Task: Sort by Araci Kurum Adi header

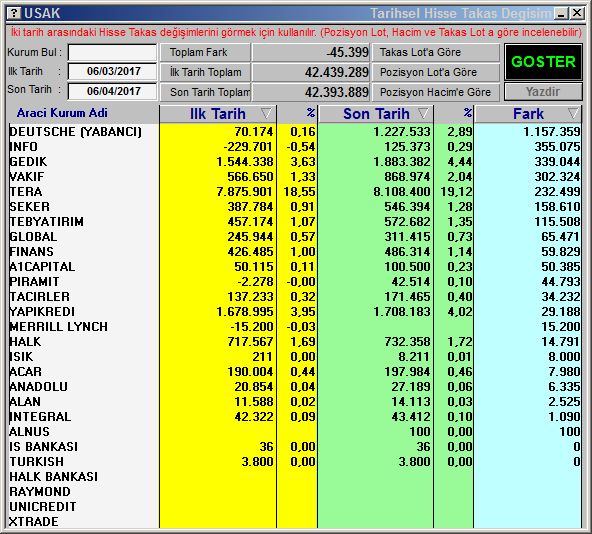Action: (62, 113)
